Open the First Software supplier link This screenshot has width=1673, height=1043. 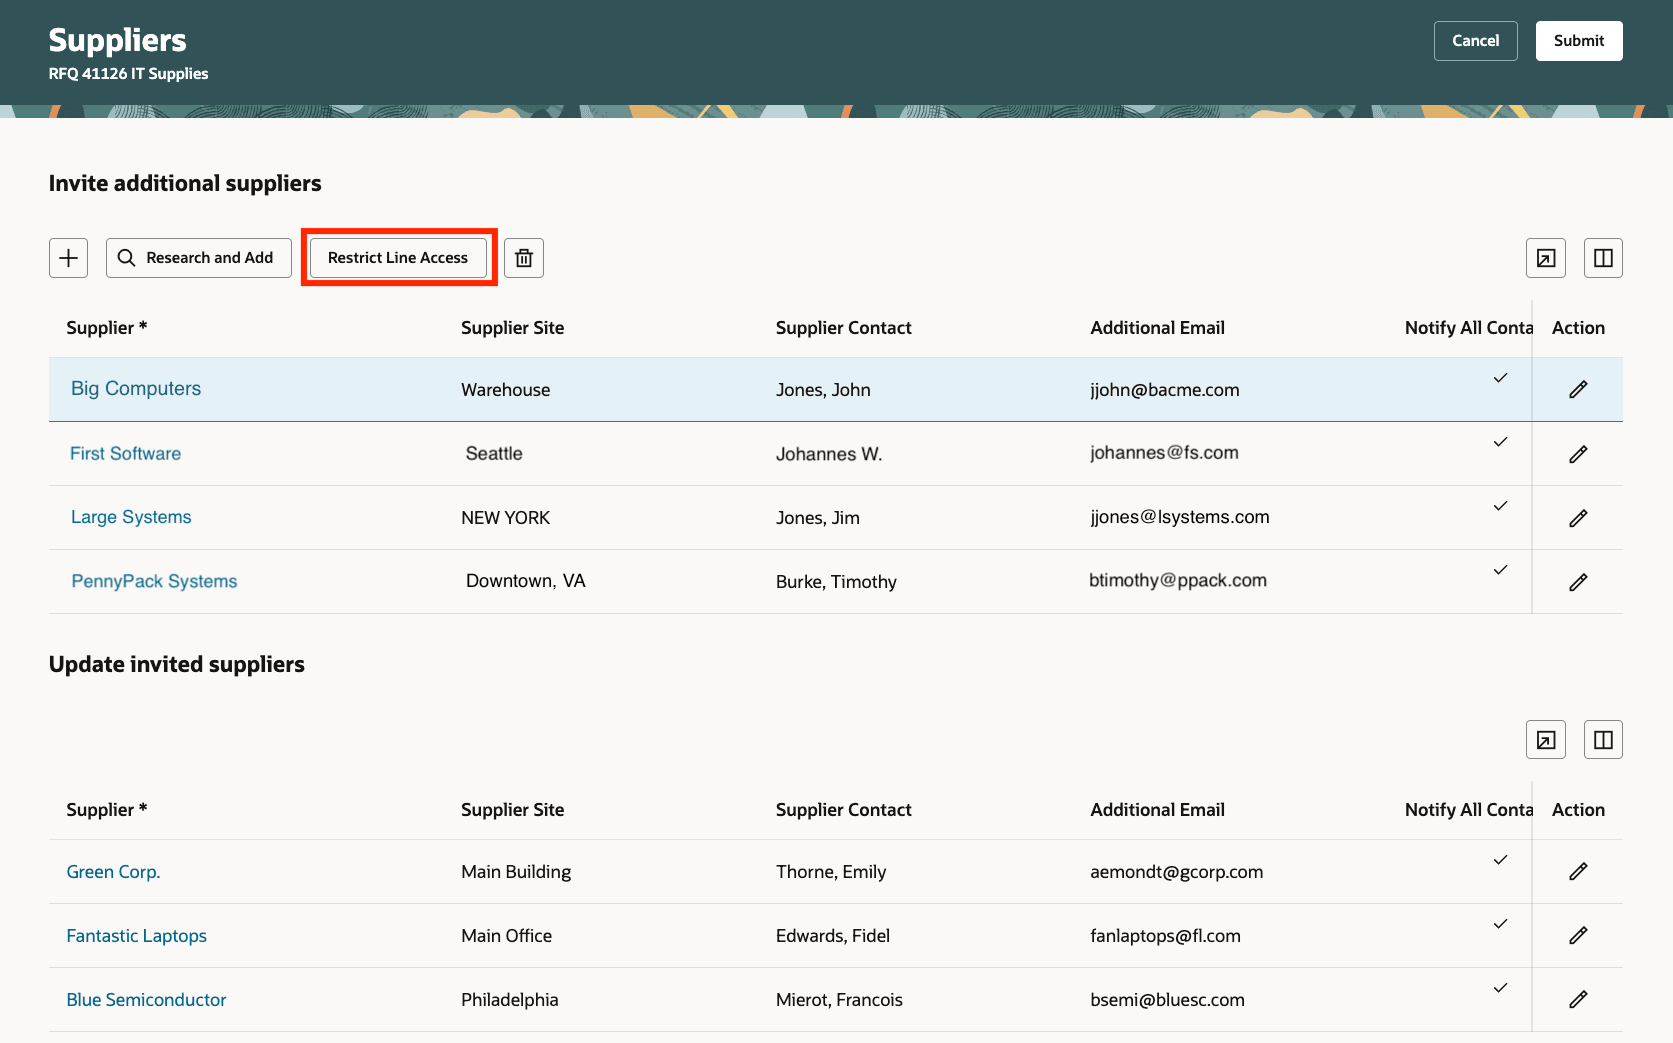125,454
